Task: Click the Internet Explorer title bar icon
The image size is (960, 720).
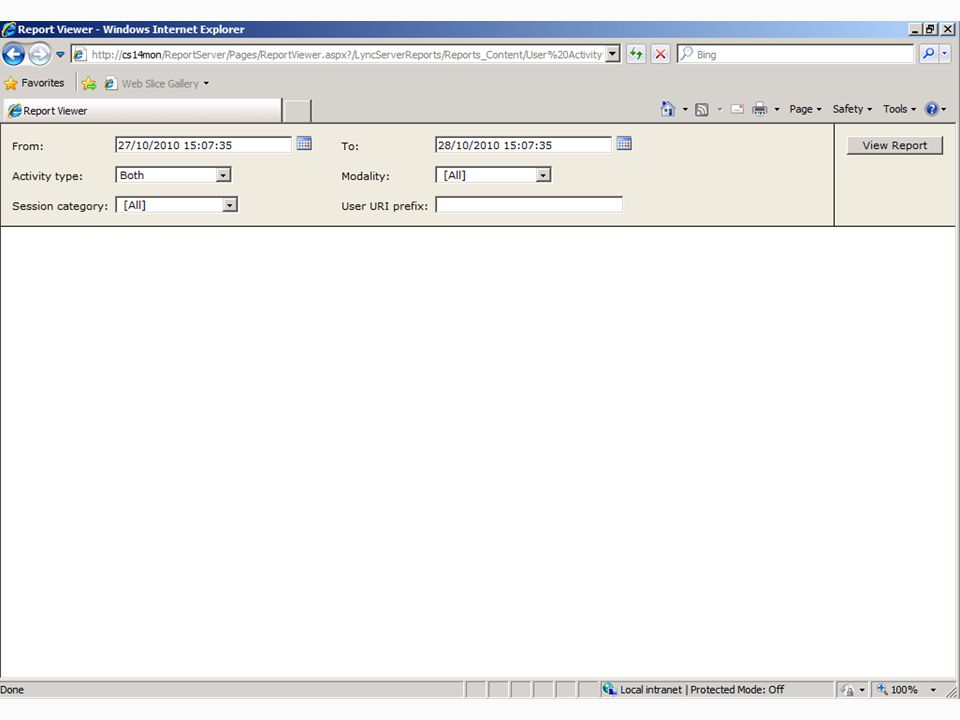Action: click(9, 29)
